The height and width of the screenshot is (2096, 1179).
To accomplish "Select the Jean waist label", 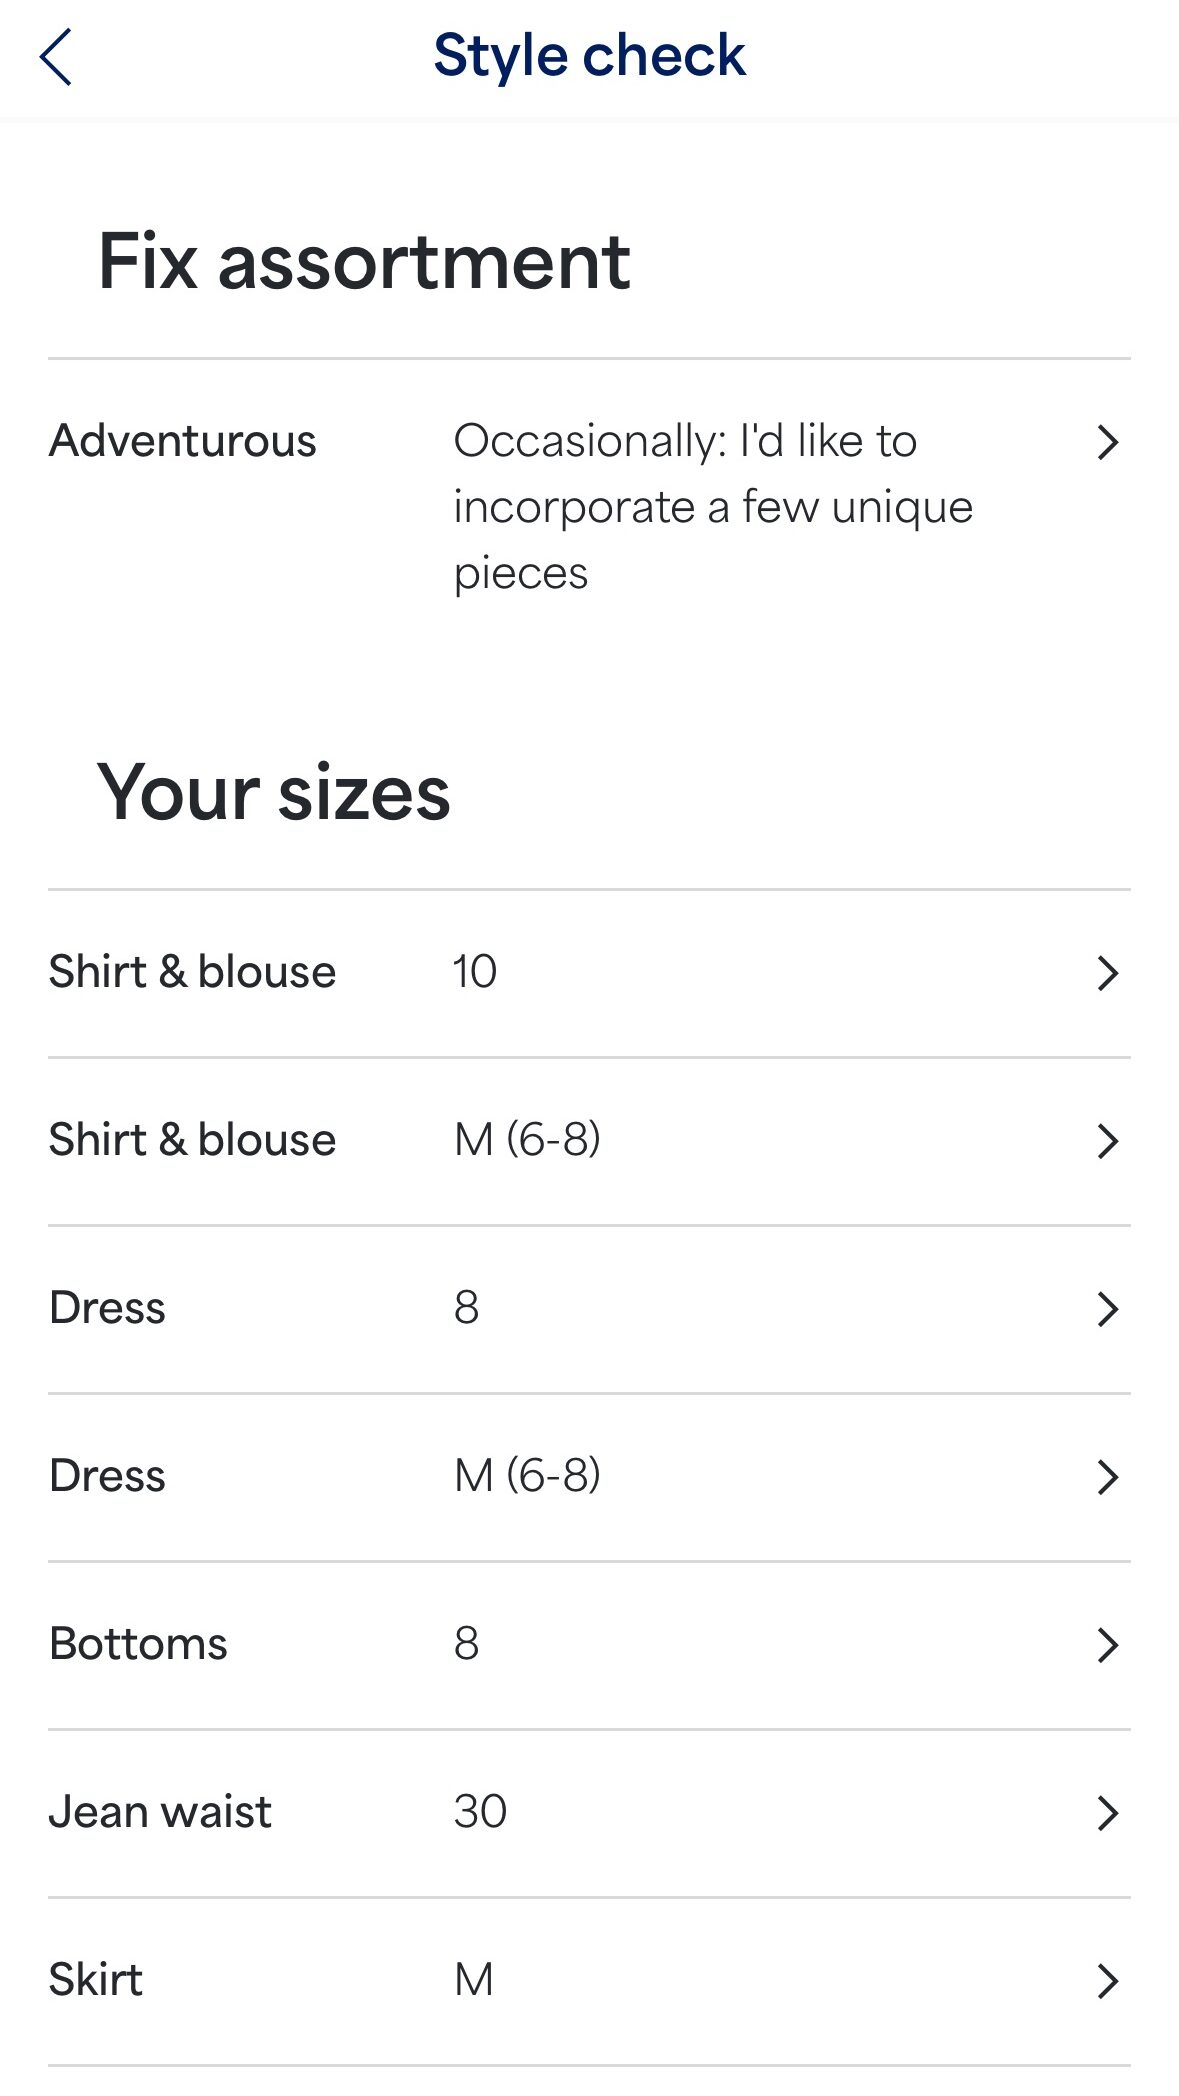I will [160, 1812].
